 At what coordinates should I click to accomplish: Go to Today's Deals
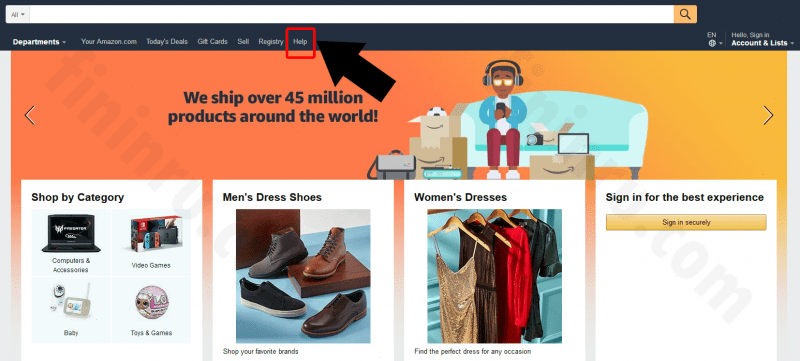[x=167, y=42]
